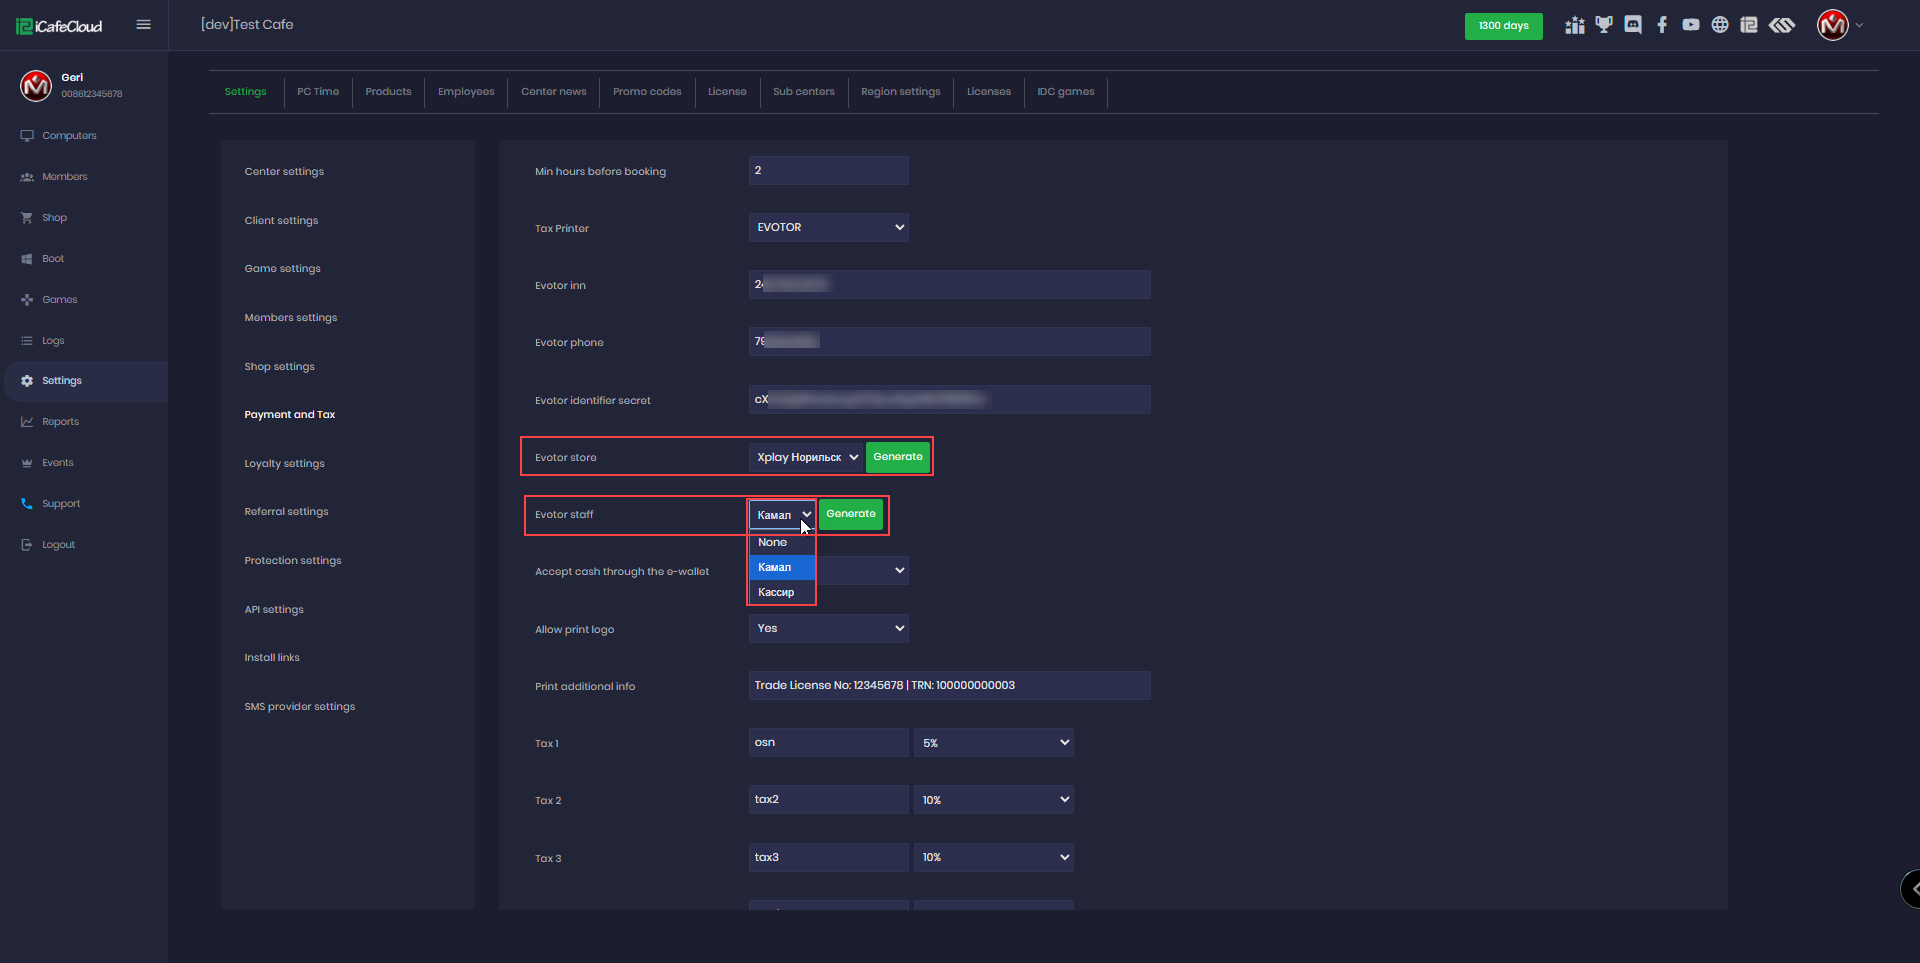Open Loyalty settings in settings list
This screenshot has height=963, width=1920.
click(x=284, y=464)
